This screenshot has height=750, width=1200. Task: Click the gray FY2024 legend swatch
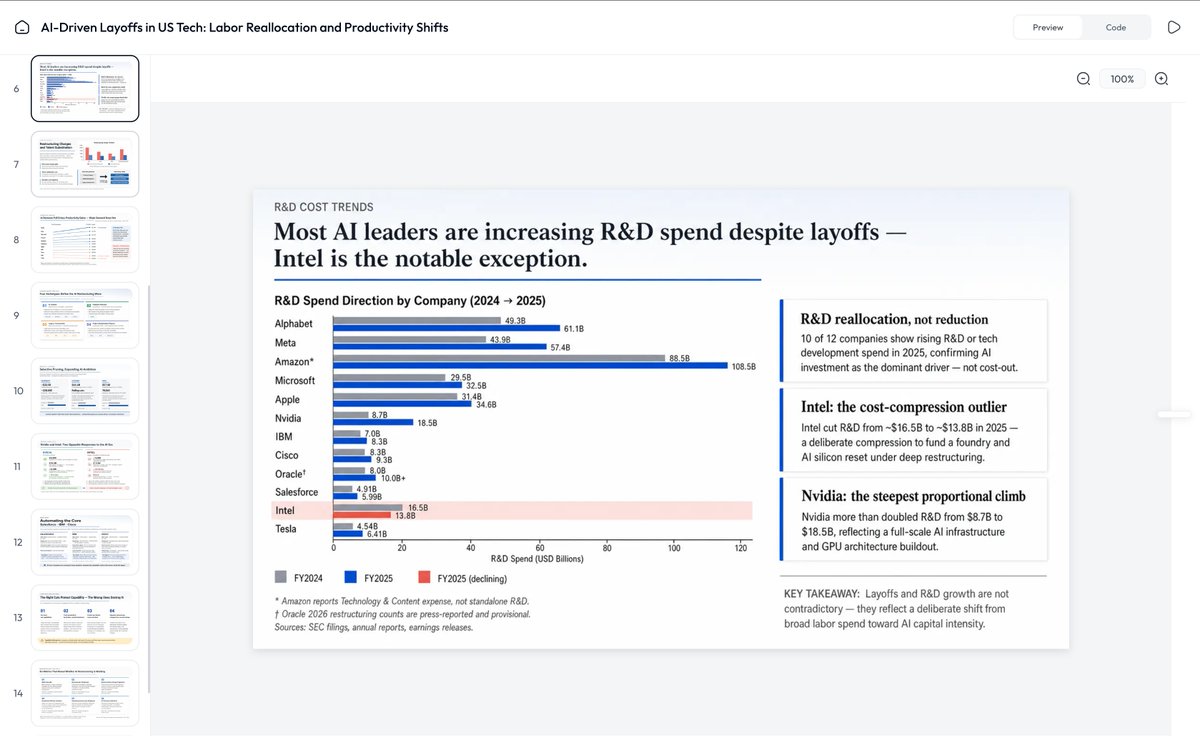tap(281, 577)
